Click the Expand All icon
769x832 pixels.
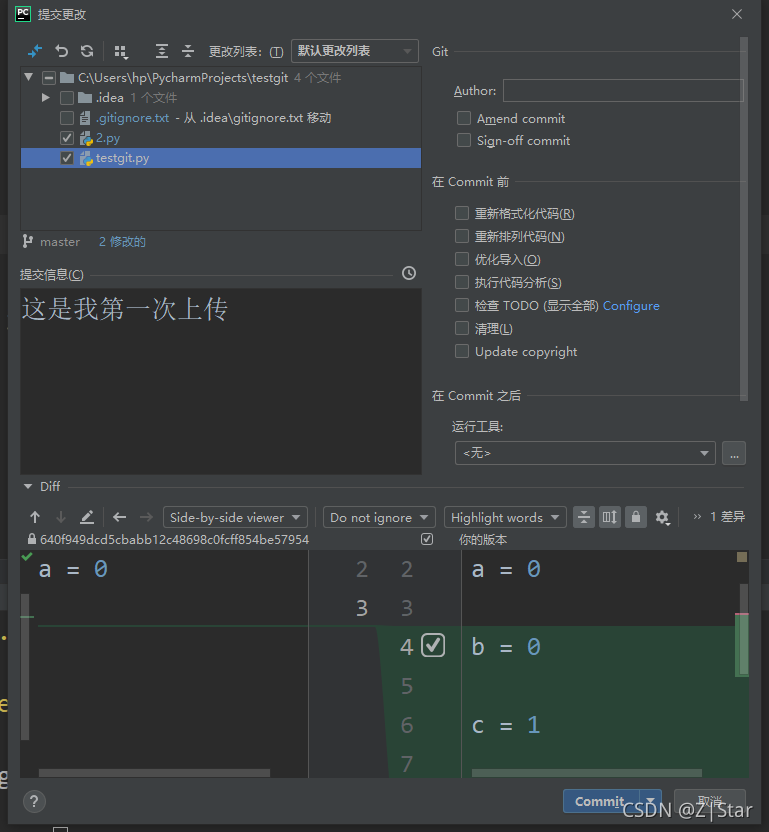pos(162,51)
